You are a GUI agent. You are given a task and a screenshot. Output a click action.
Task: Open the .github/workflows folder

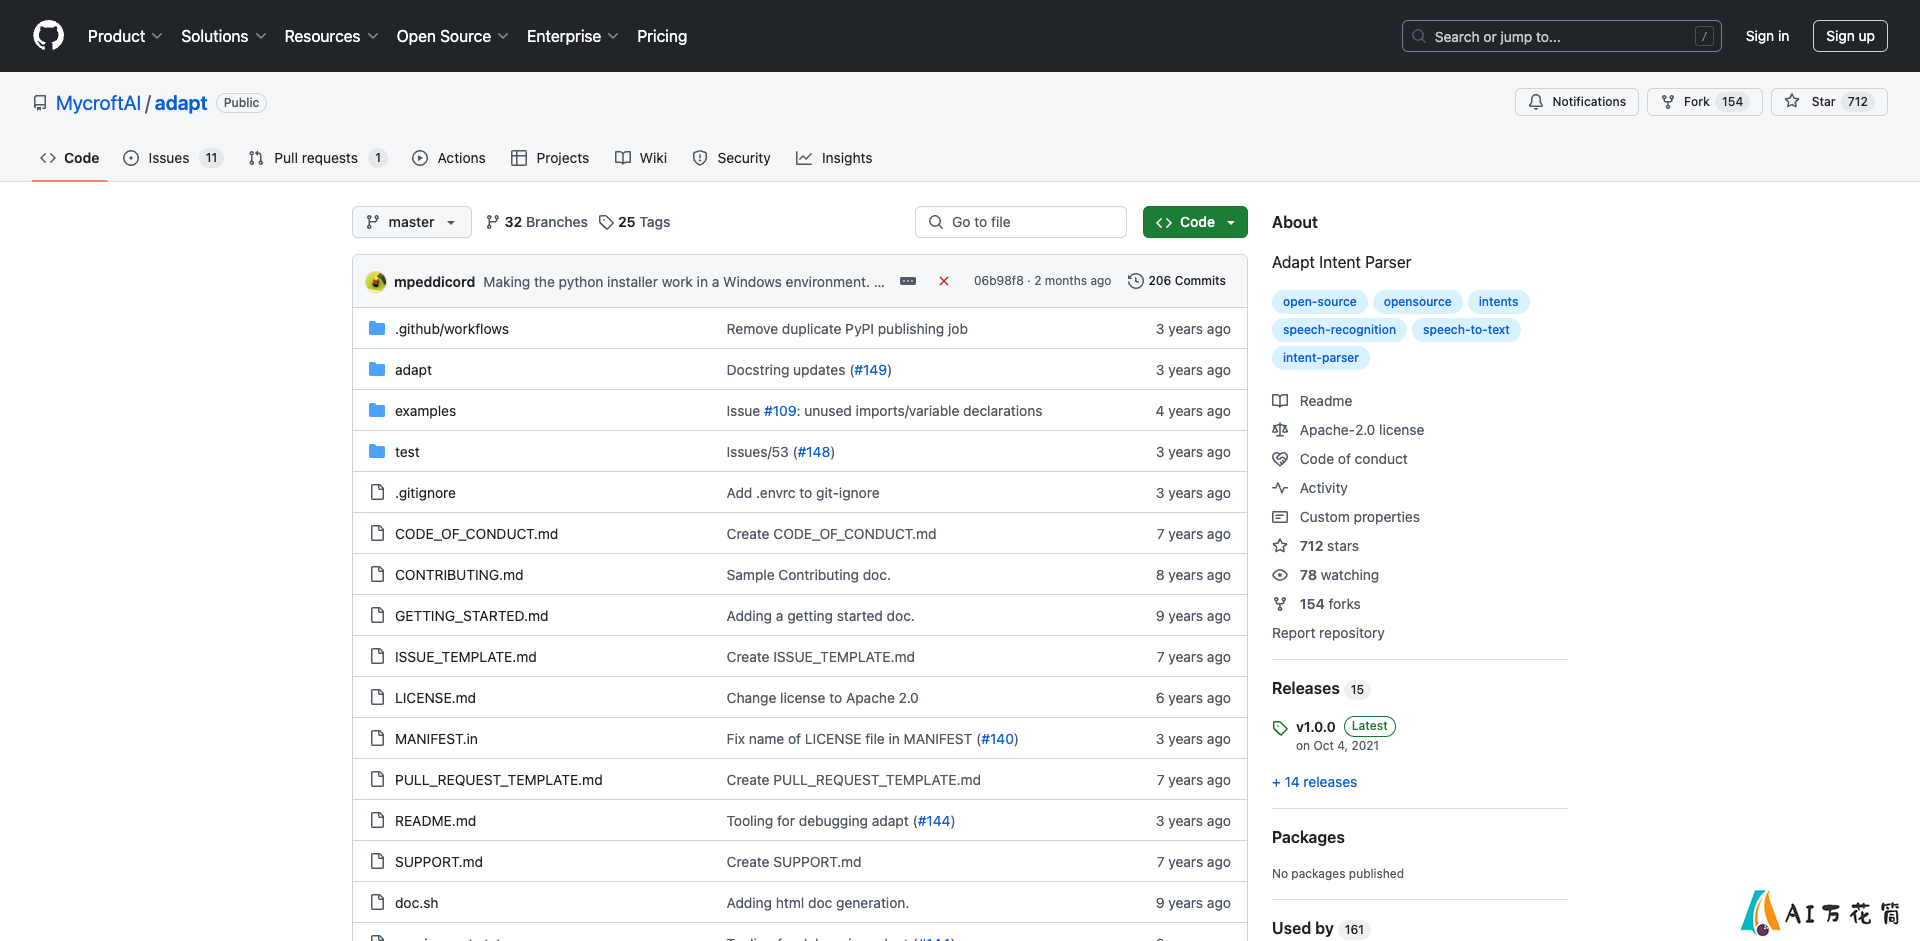pos(451,329)
